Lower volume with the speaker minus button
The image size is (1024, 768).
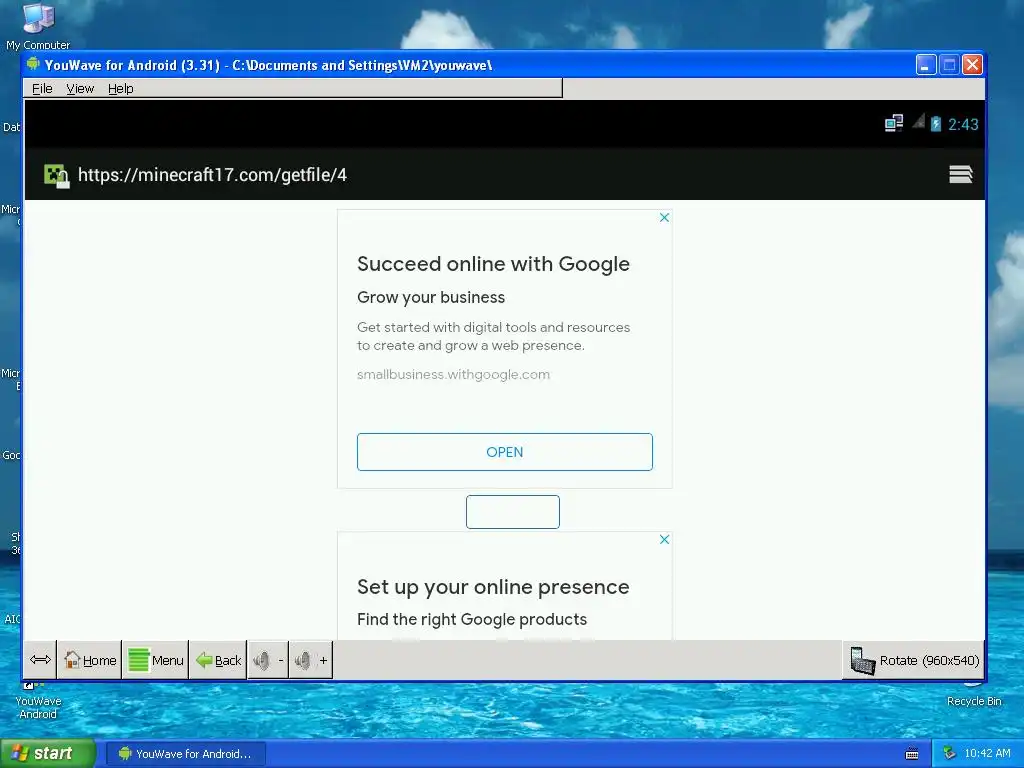268,660
